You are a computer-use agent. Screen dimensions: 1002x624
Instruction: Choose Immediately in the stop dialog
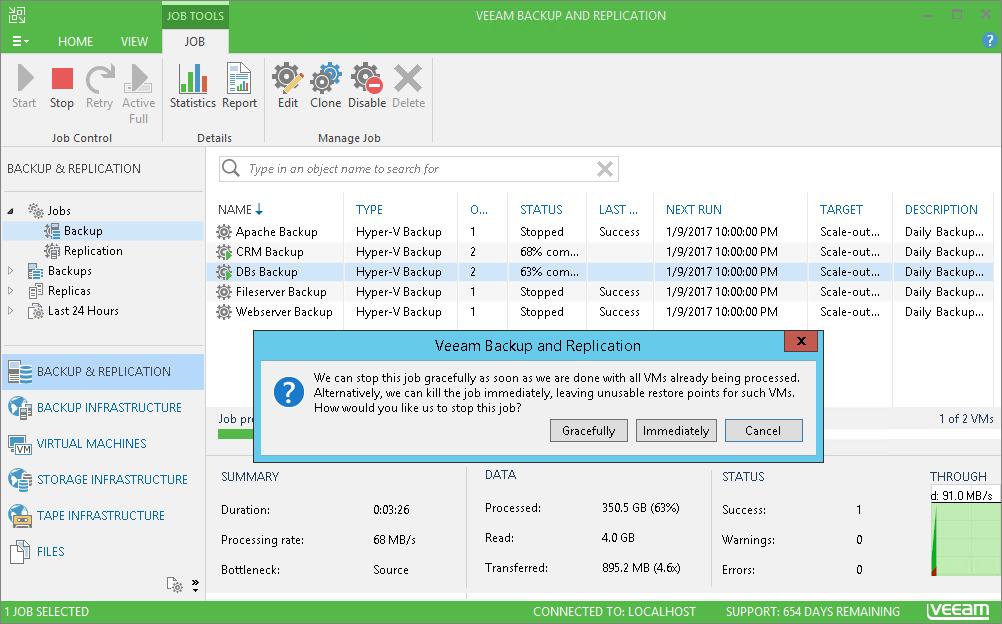(676, 431)
